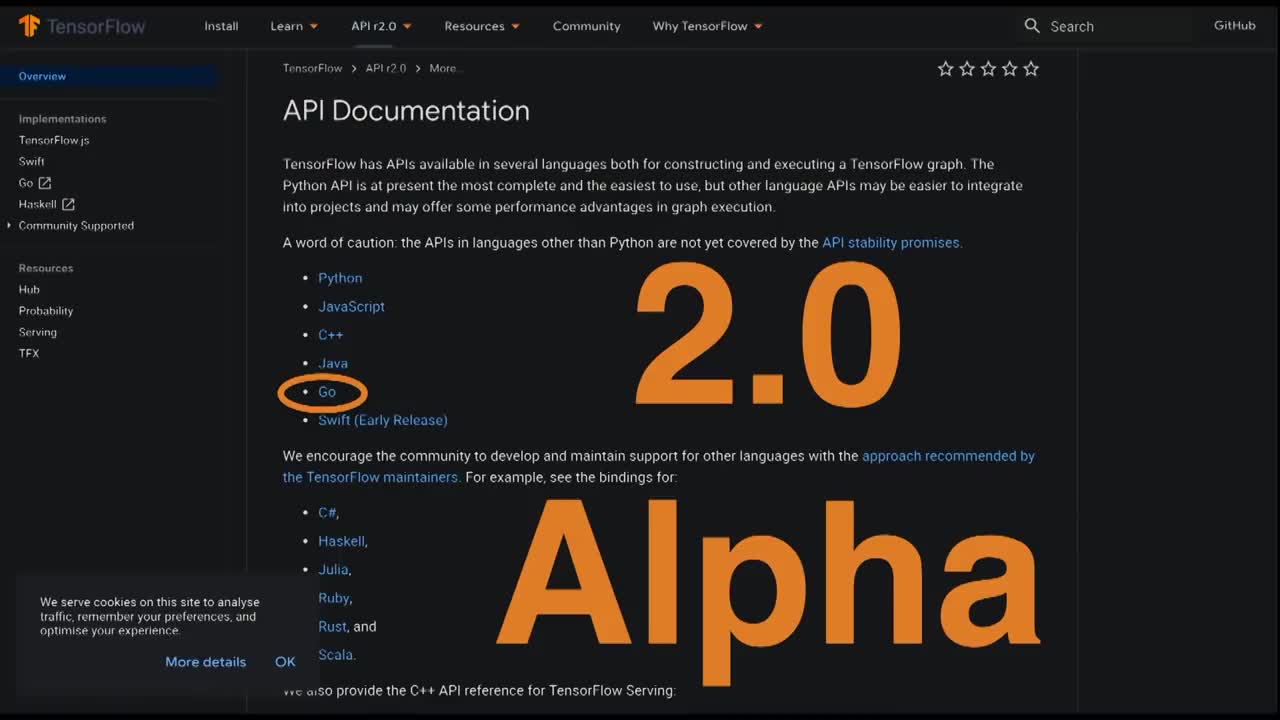This screenshot has height=720, width=1280.
Task: Open Serving under sidebar Resources
Action: coord(38,332)
